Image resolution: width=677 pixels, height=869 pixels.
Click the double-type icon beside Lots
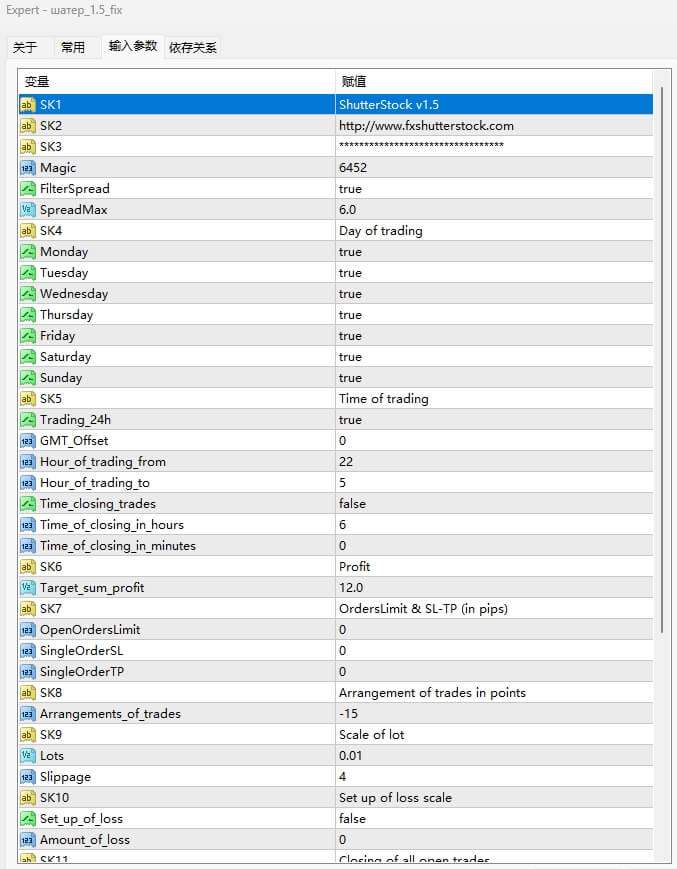click(x=28, y=756)
